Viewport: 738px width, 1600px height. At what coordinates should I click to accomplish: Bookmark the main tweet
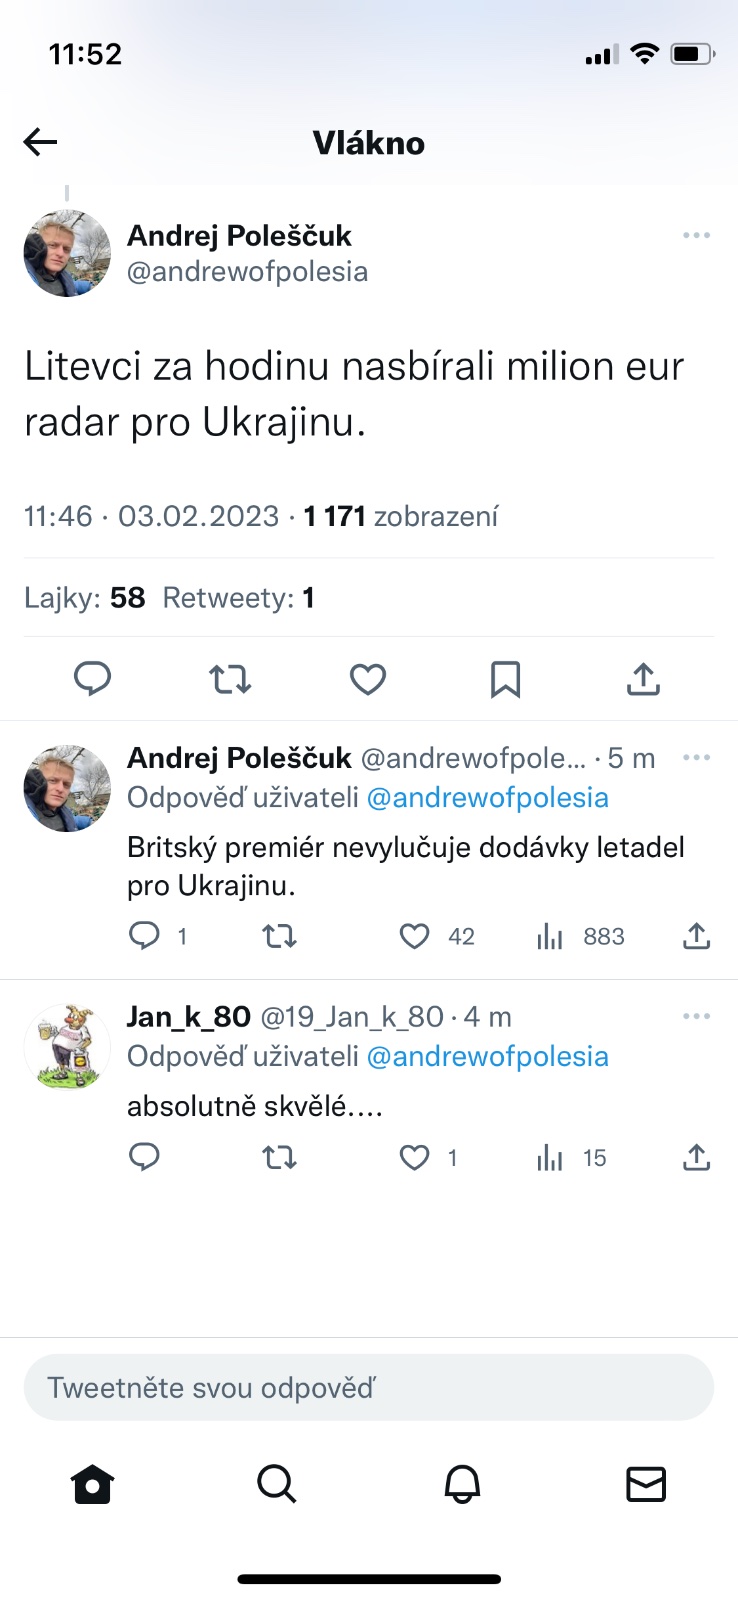(x=505, y=679)
